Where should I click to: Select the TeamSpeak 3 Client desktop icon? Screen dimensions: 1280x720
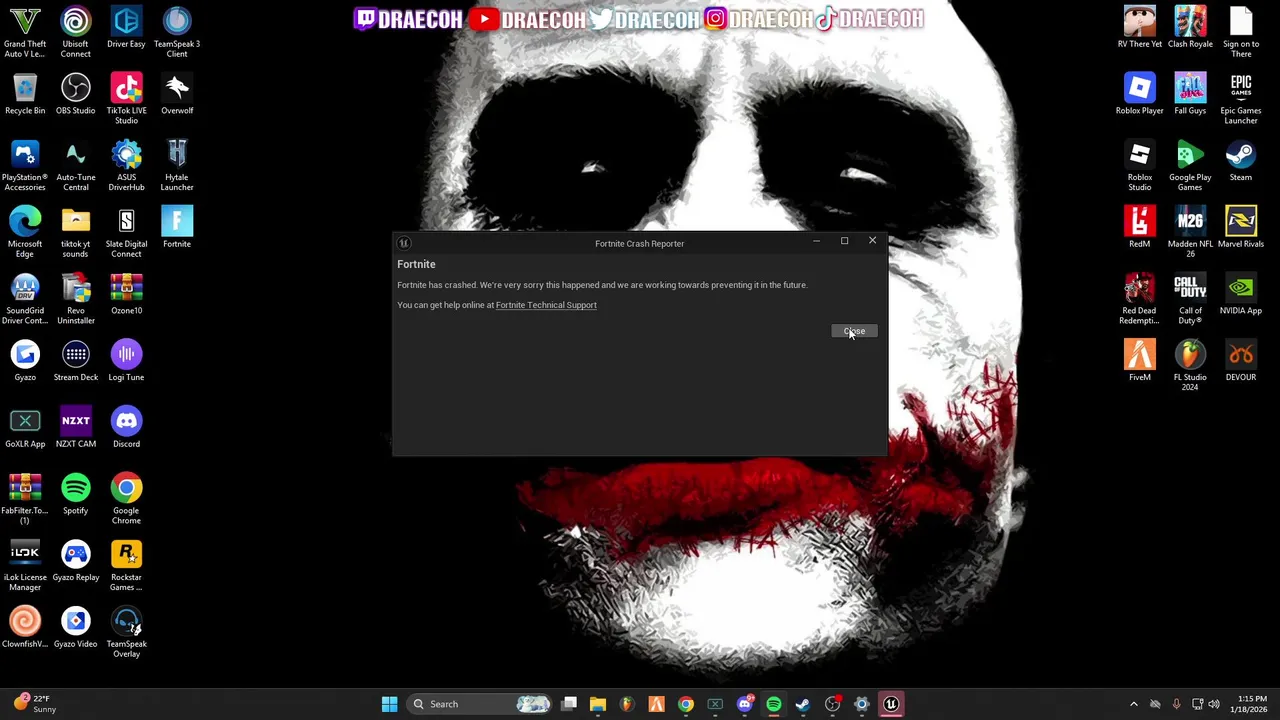click(177, 32)
